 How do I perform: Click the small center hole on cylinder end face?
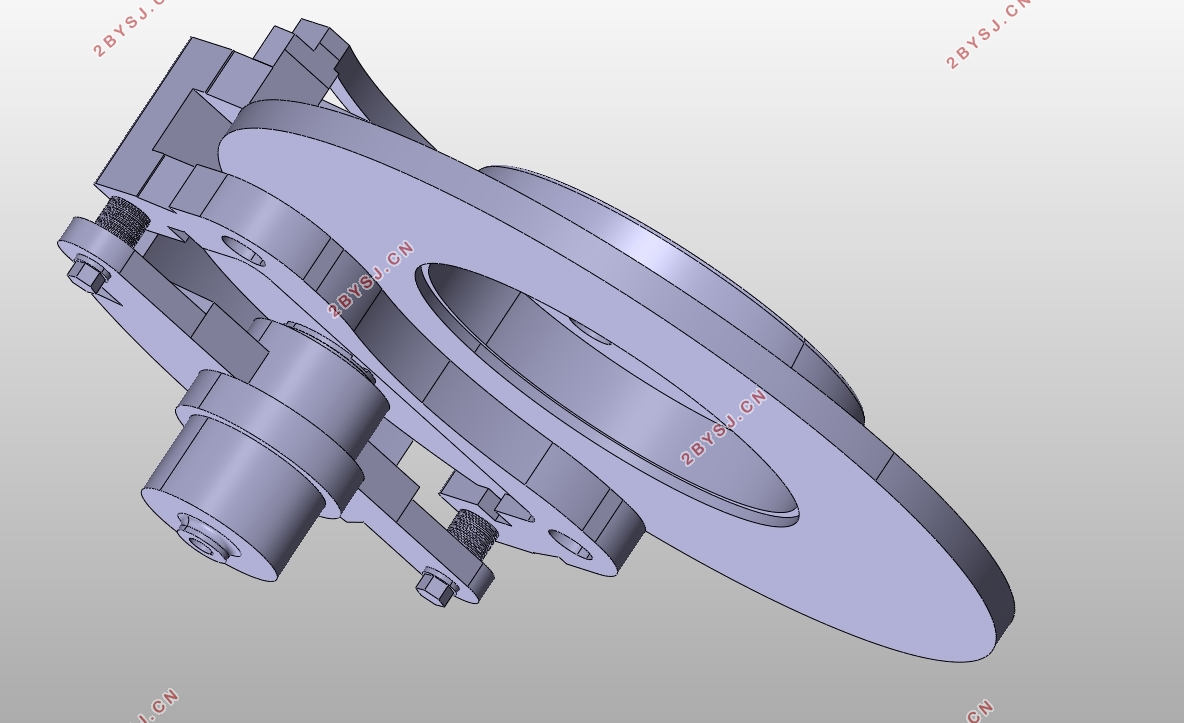pyautogui.click(x=202, y=544)
